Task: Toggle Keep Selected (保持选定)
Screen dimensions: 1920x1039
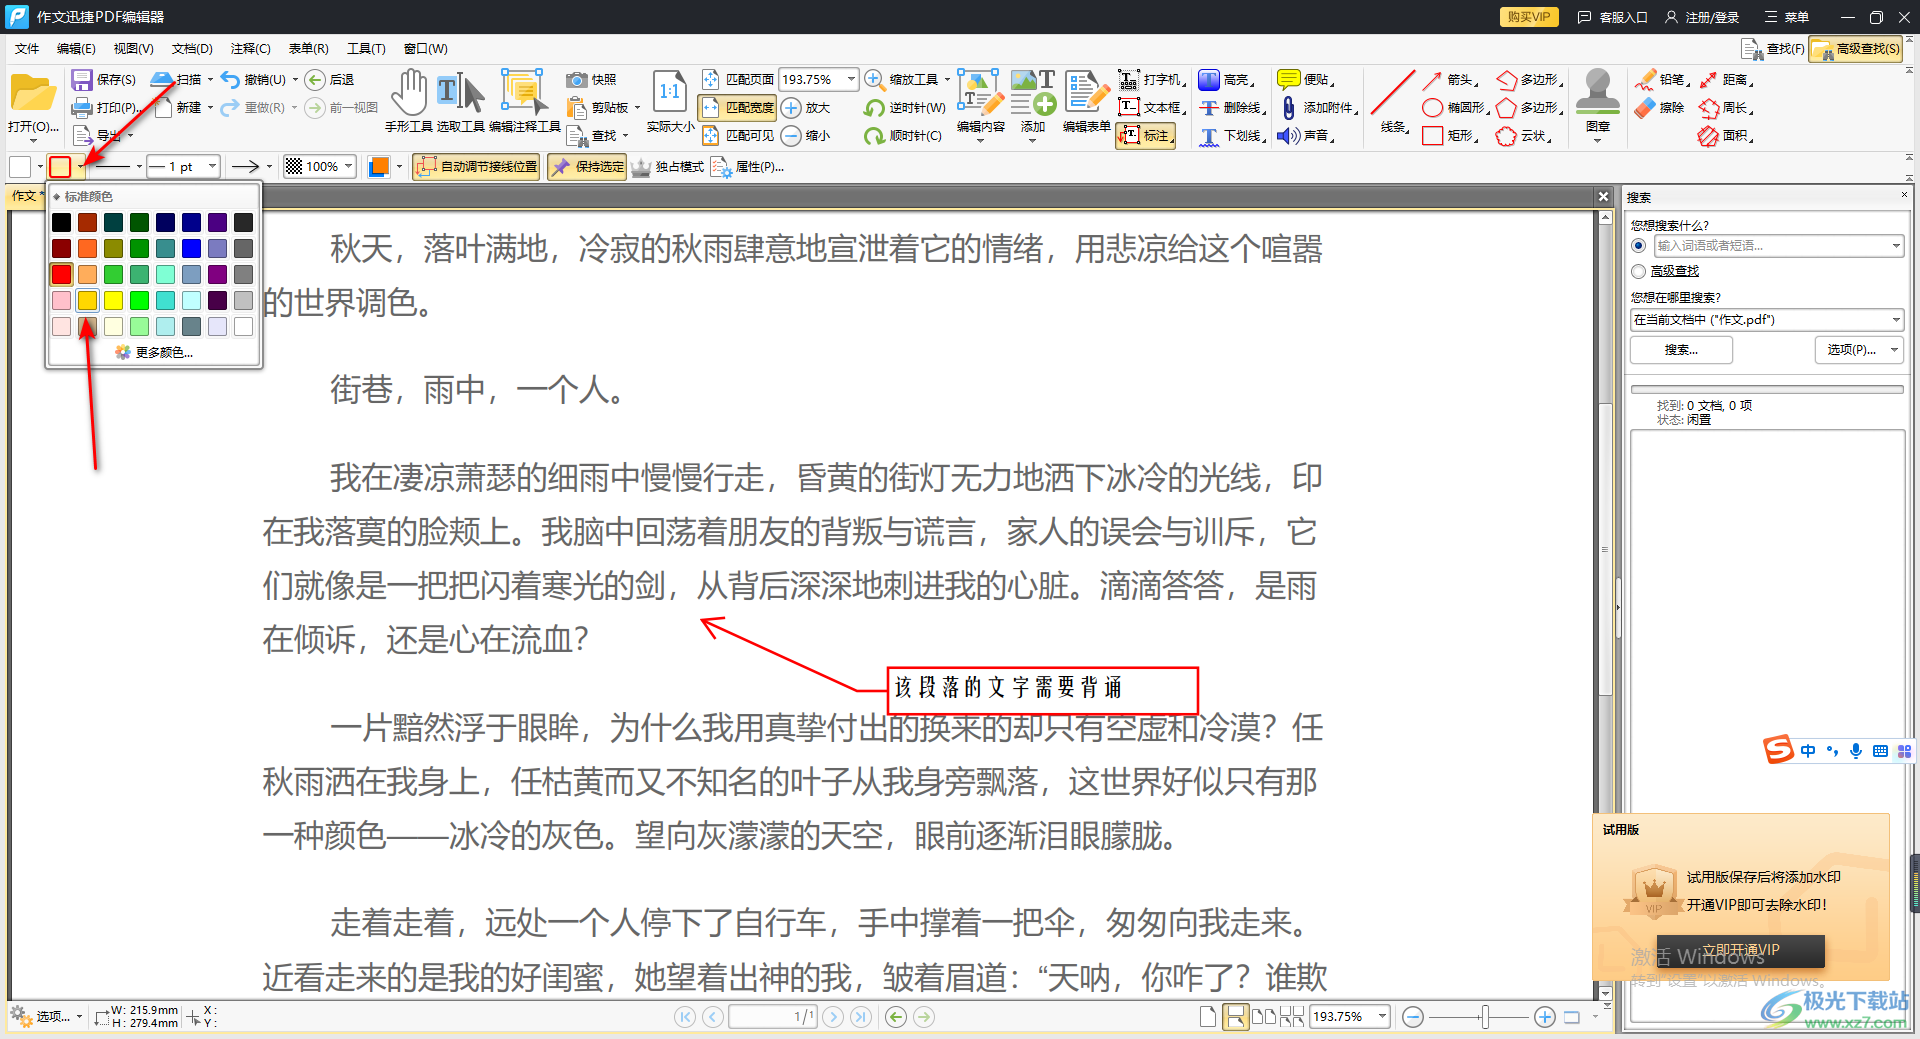Action: [587, 166]
